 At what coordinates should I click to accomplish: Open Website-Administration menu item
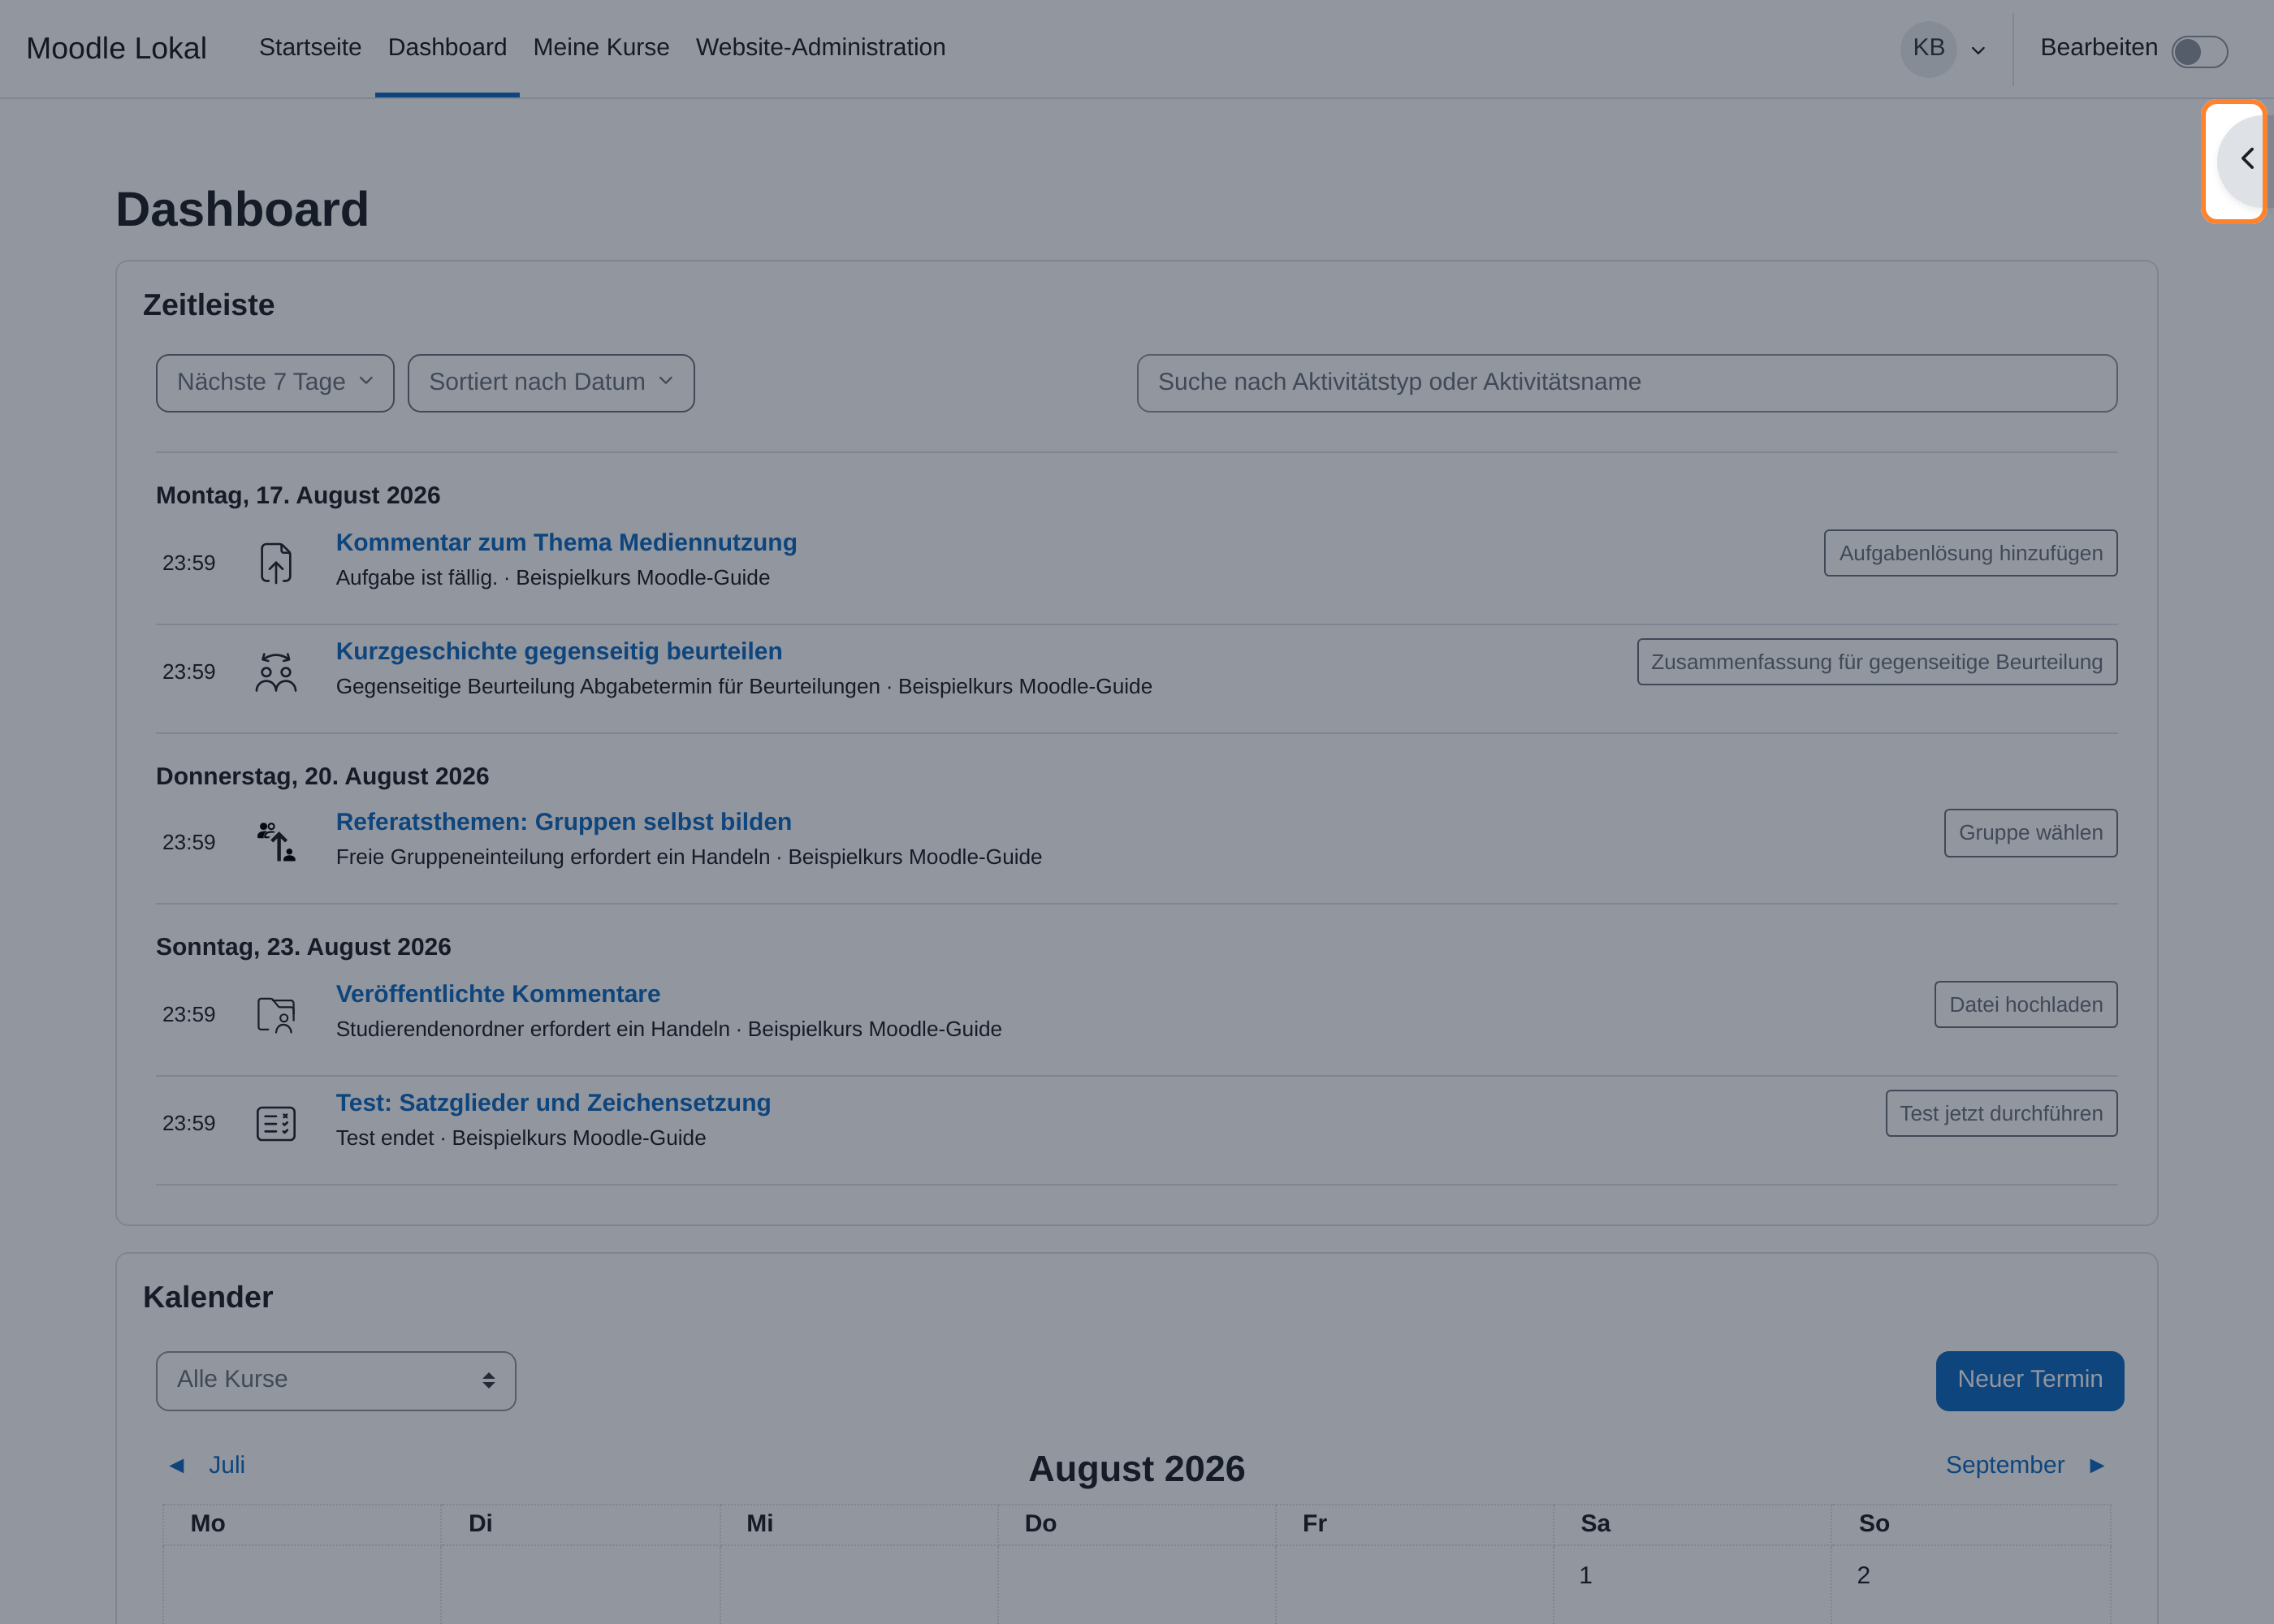tap(821, 47)
